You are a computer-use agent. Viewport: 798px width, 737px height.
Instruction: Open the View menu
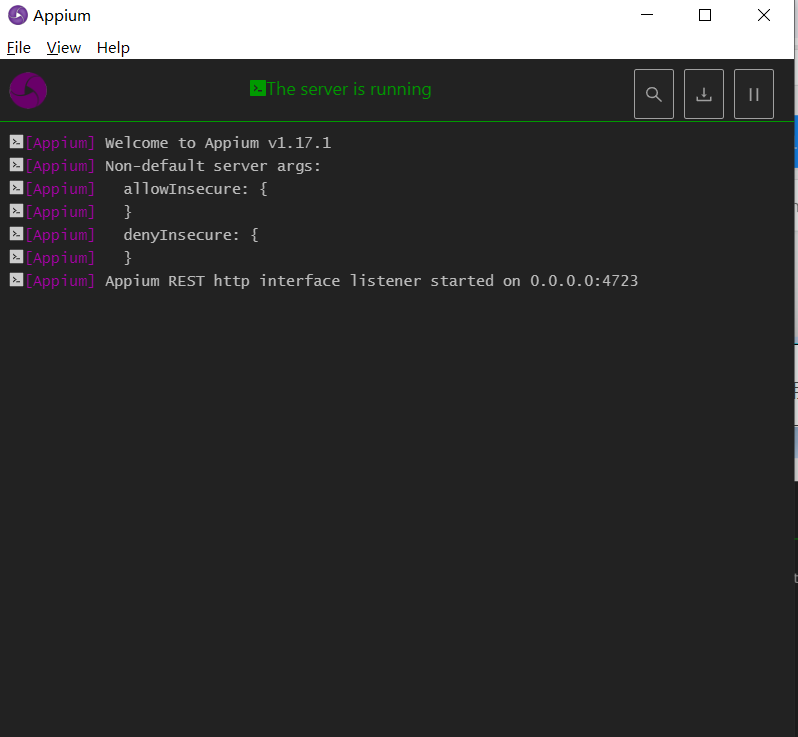coord(64,48)
